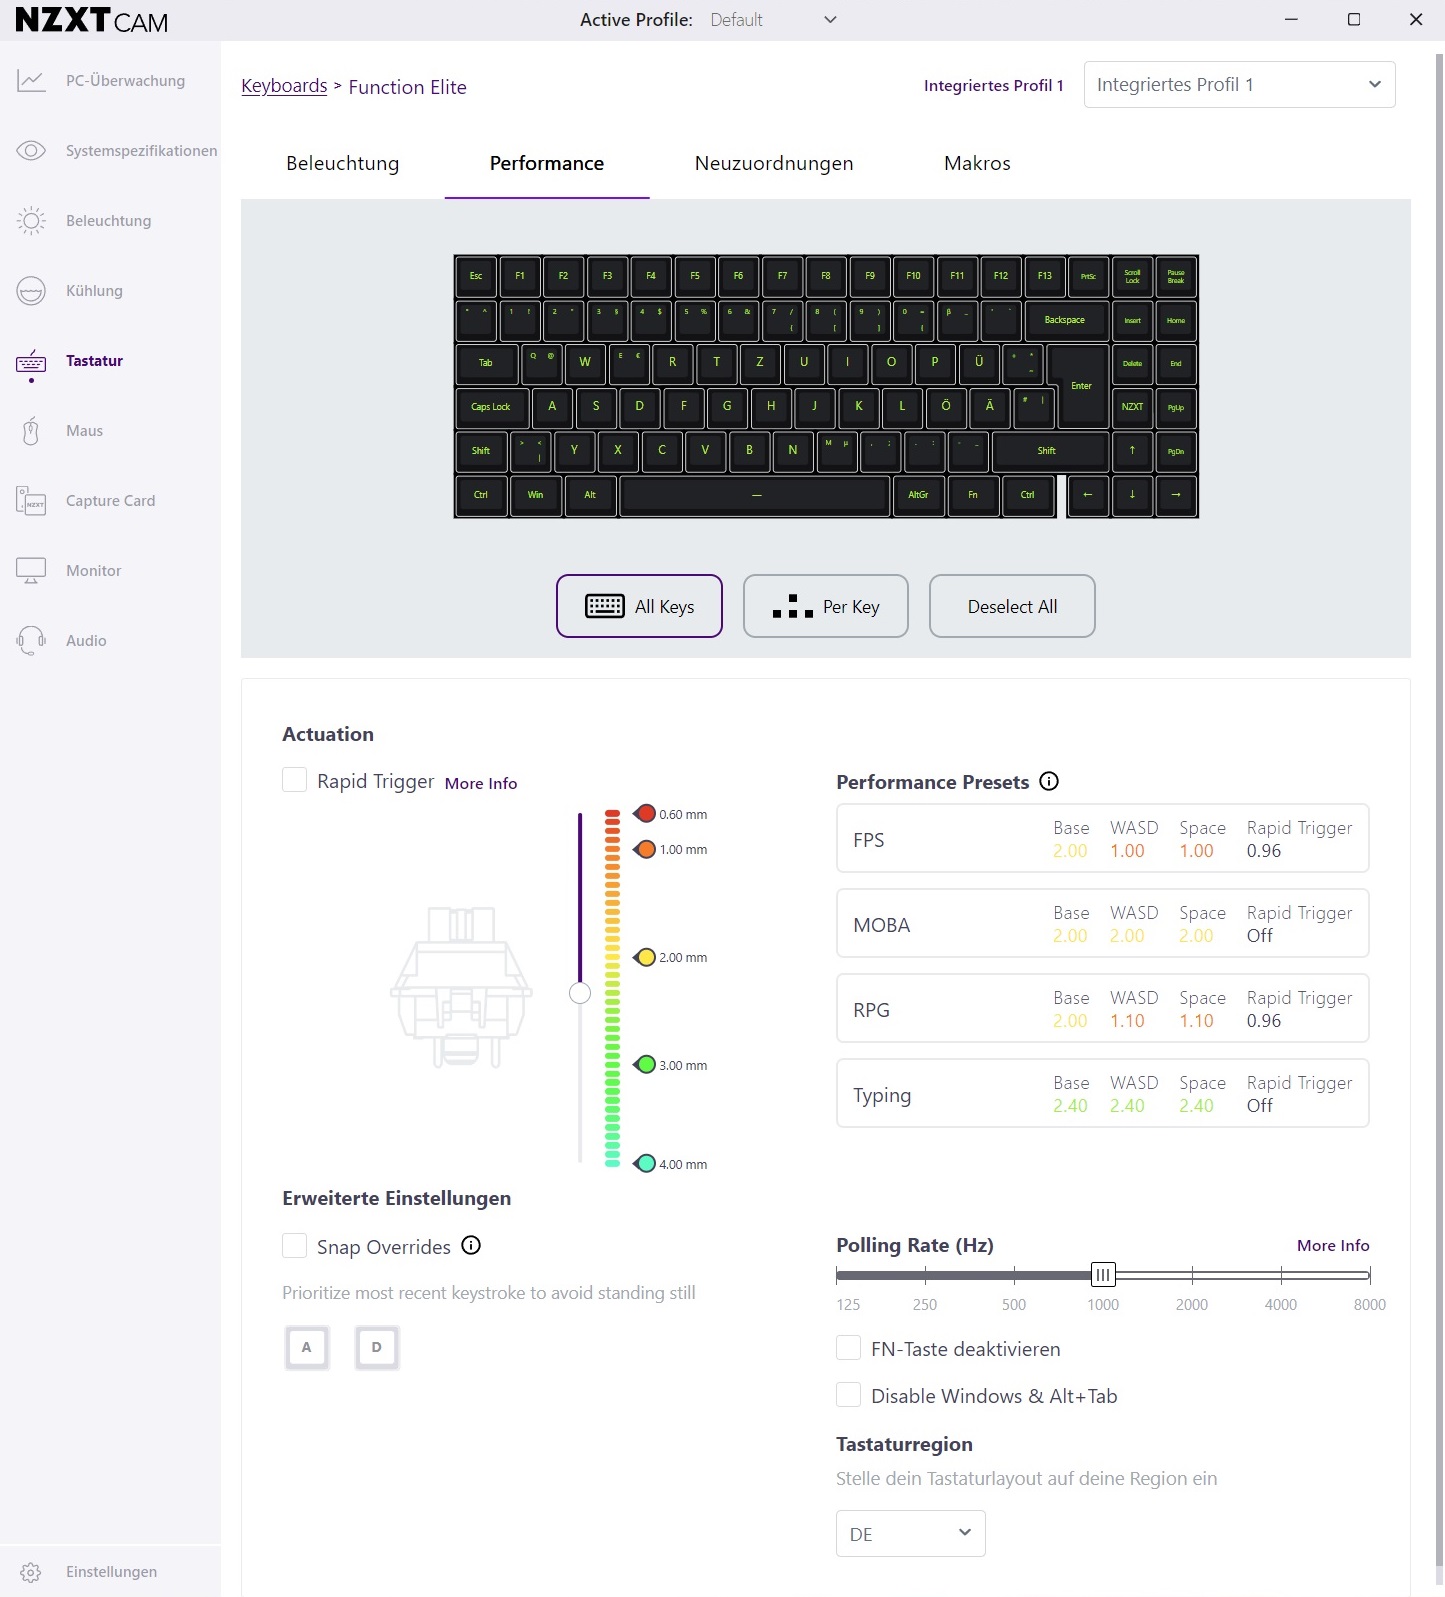Viewport: 1445px width, 1597px height.
Task: Select the Tab key on keyboard preview
Action: (486, 363)
